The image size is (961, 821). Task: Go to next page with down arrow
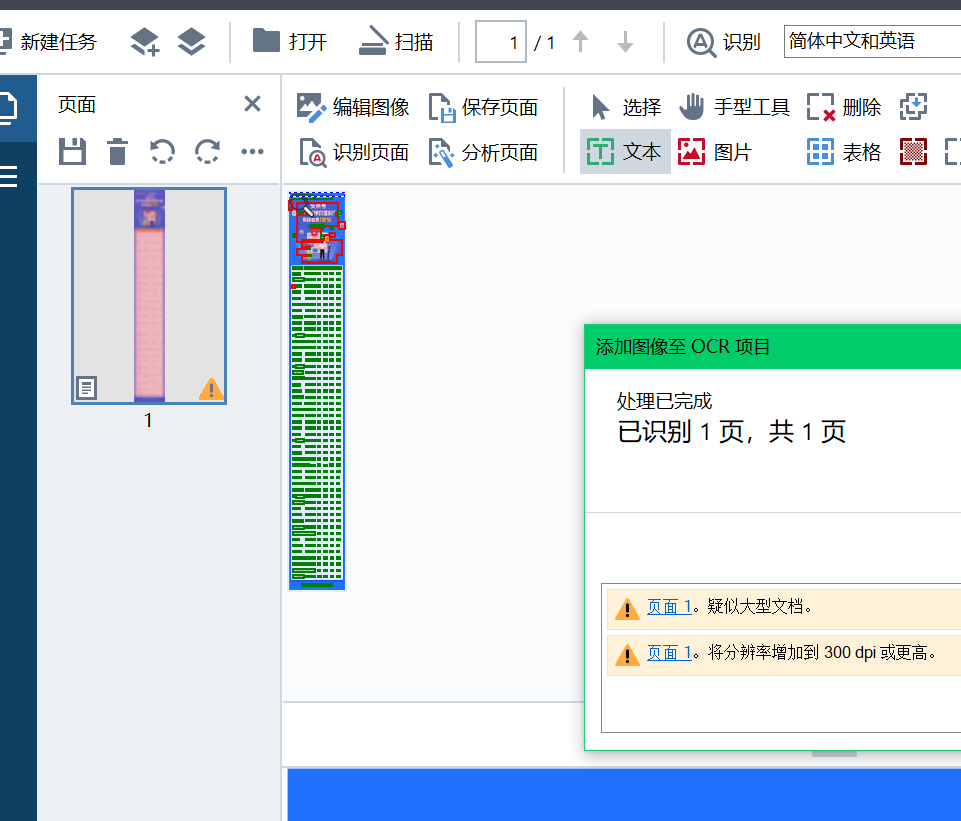pyautogui.click(x=625, y=42)
